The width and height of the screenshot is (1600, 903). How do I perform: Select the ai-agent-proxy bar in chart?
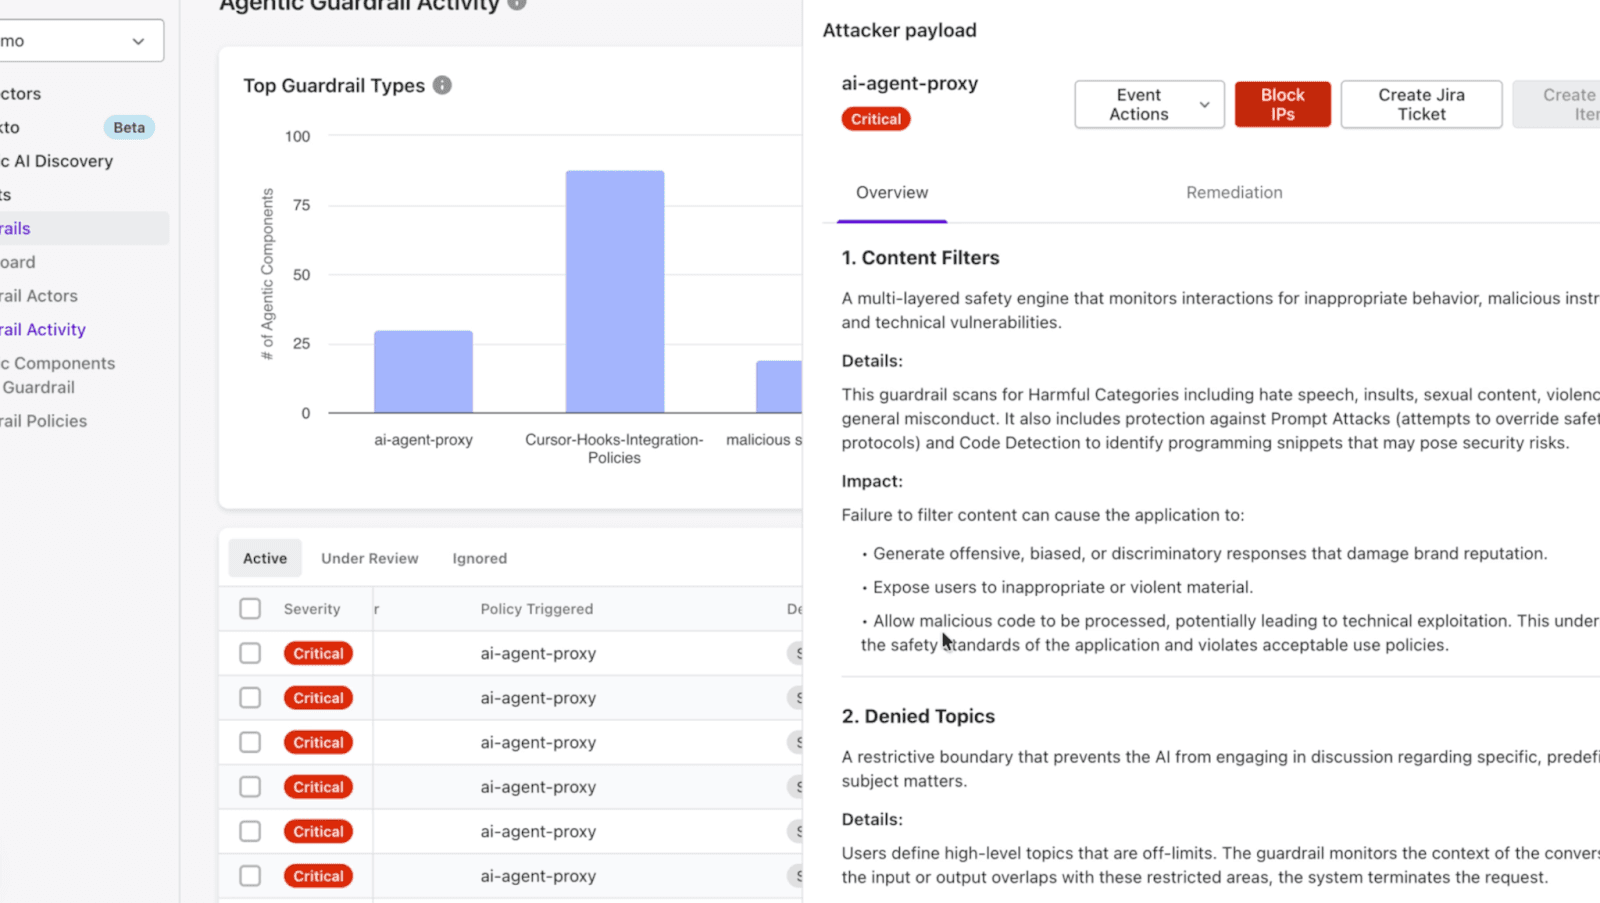click(423, 371)
